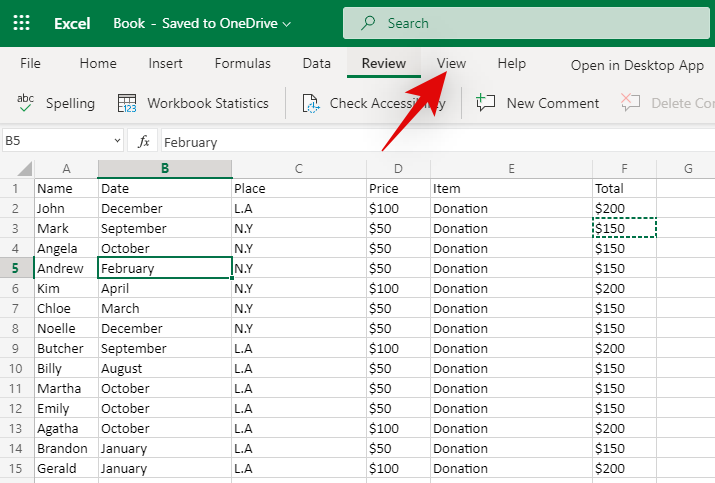Click the Select All corner triangle
715x483 pixels.
25,169
